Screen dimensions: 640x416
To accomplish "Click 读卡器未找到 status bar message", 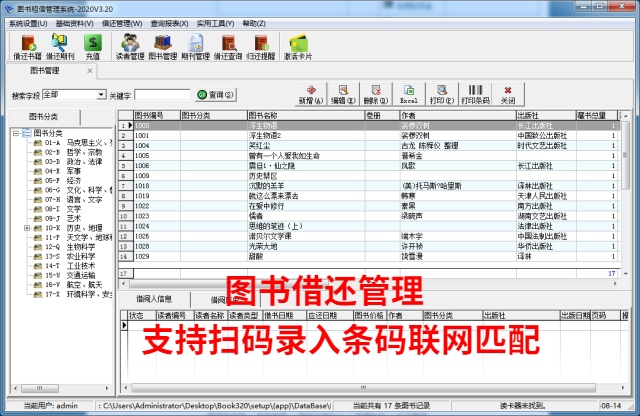I will pyautogui.click(x=522, y=405).
